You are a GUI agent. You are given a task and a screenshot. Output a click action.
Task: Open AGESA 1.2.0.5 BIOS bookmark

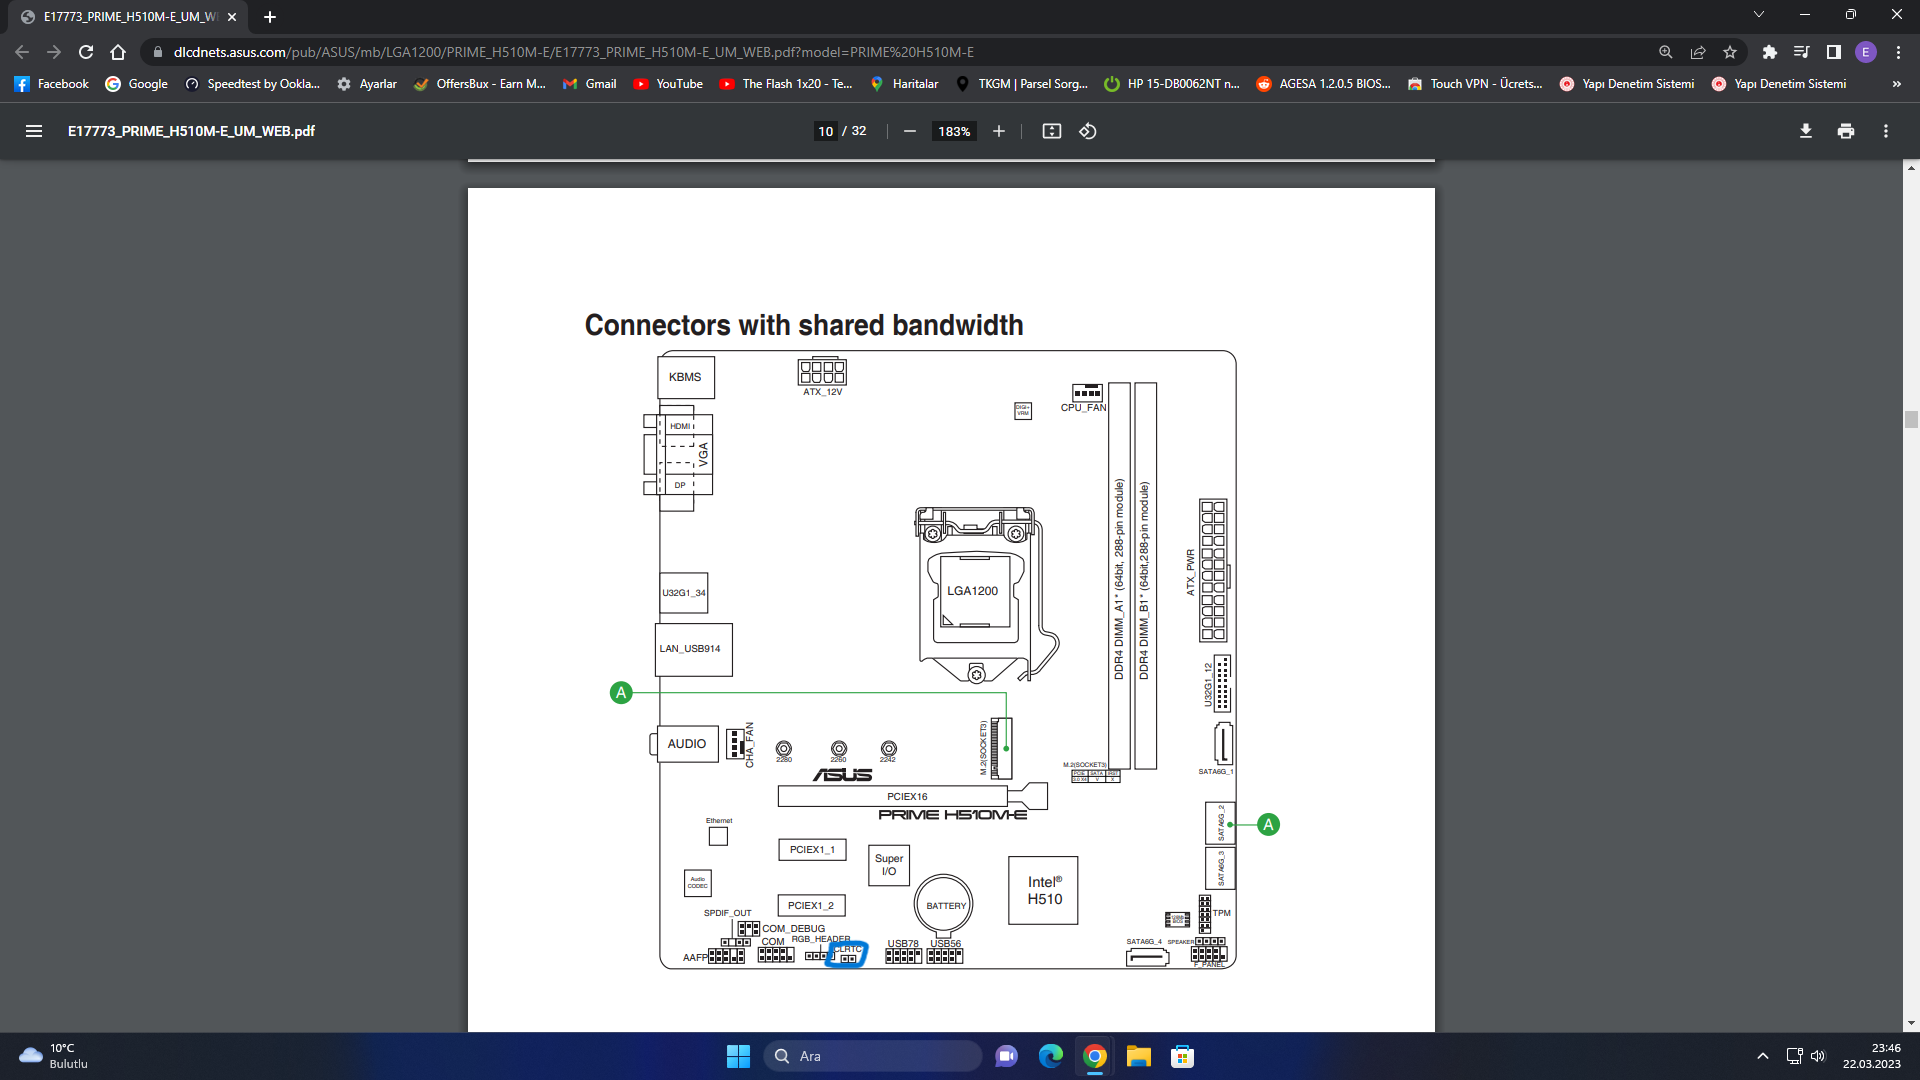[1324, 84]
